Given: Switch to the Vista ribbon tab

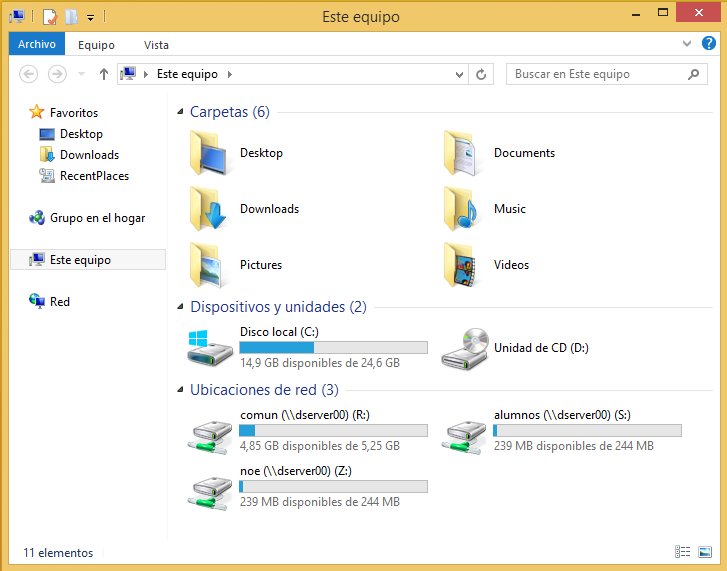Looking at the screenshot, I should point(156,45).
